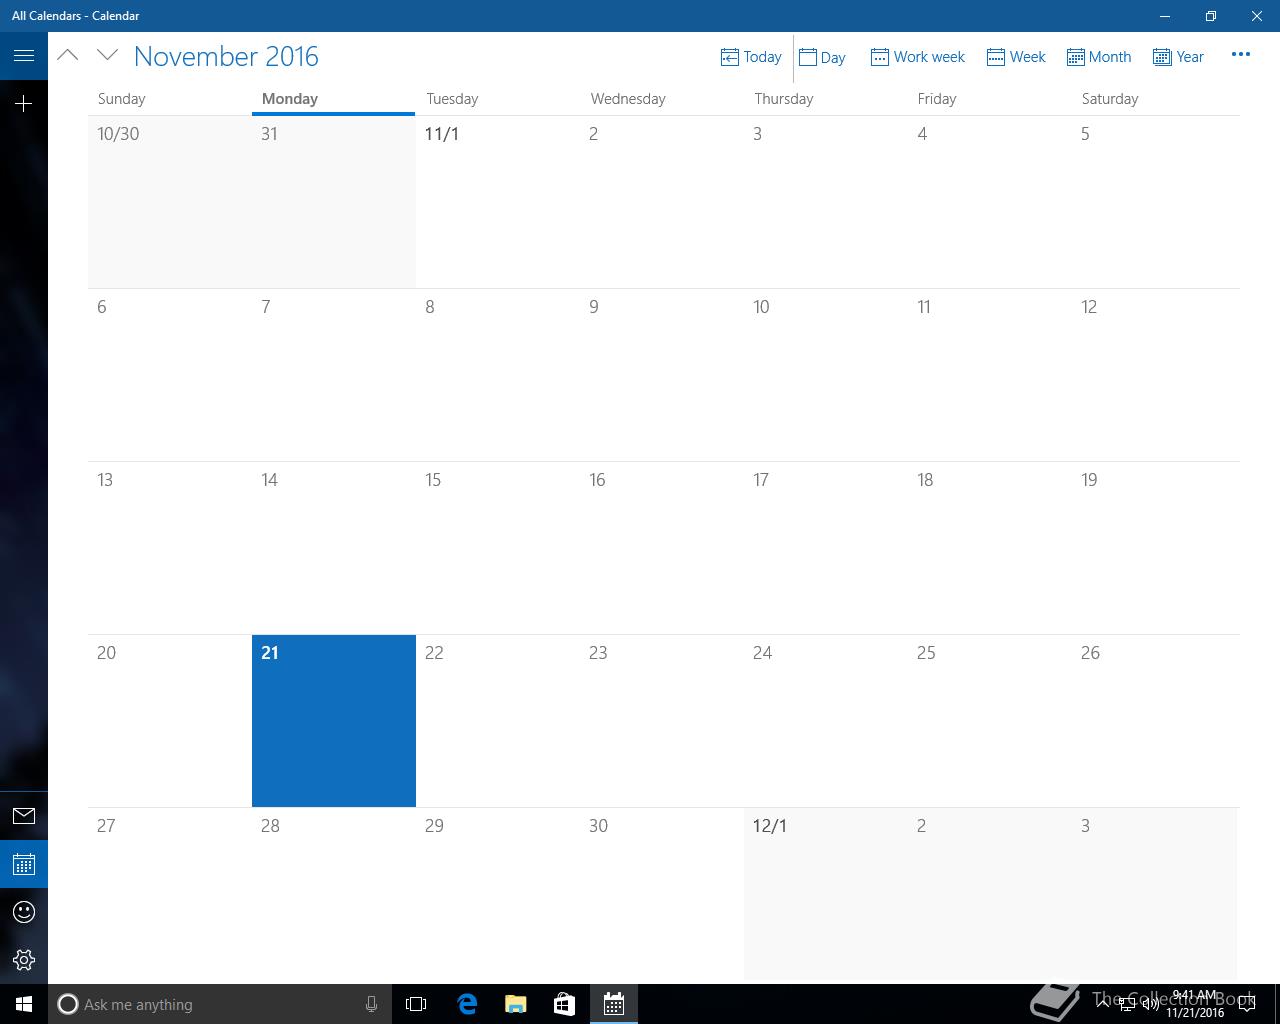Click the Saturday column header
This screenshot has height=1024, width=1280.
tap(1109, 98)
